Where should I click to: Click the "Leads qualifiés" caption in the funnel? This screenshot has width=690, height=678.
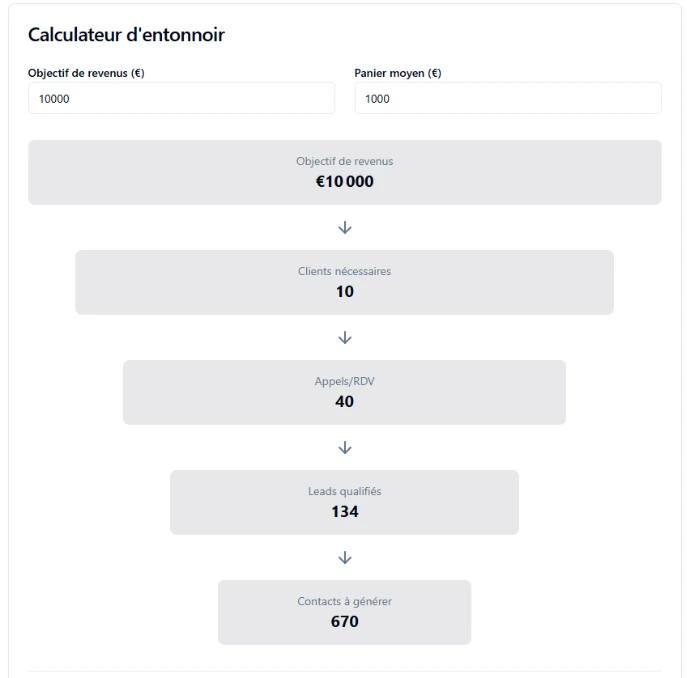pyautogui.click(x=345, y=491)
